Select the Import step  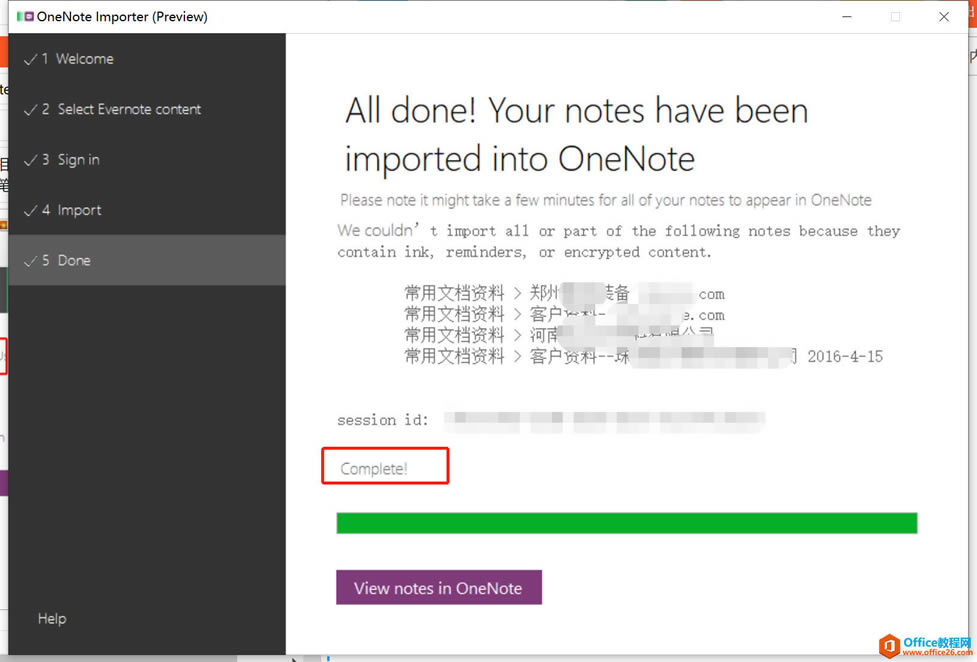coord(79,210)
